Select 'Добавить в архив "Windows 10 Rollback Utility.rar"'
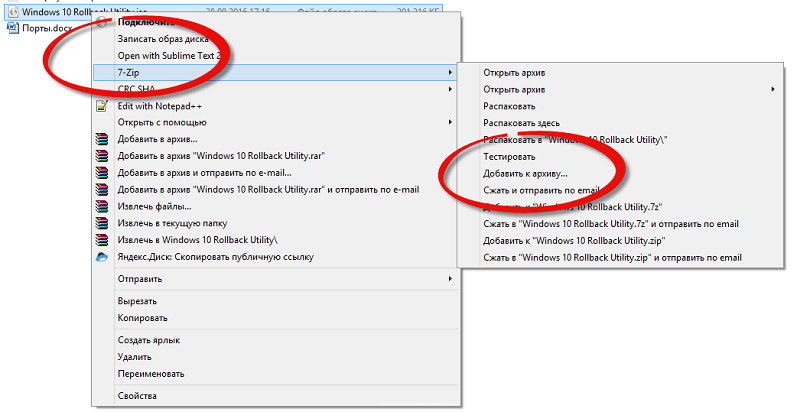Screen dimensions: 800x412 [x=221, y=156]
